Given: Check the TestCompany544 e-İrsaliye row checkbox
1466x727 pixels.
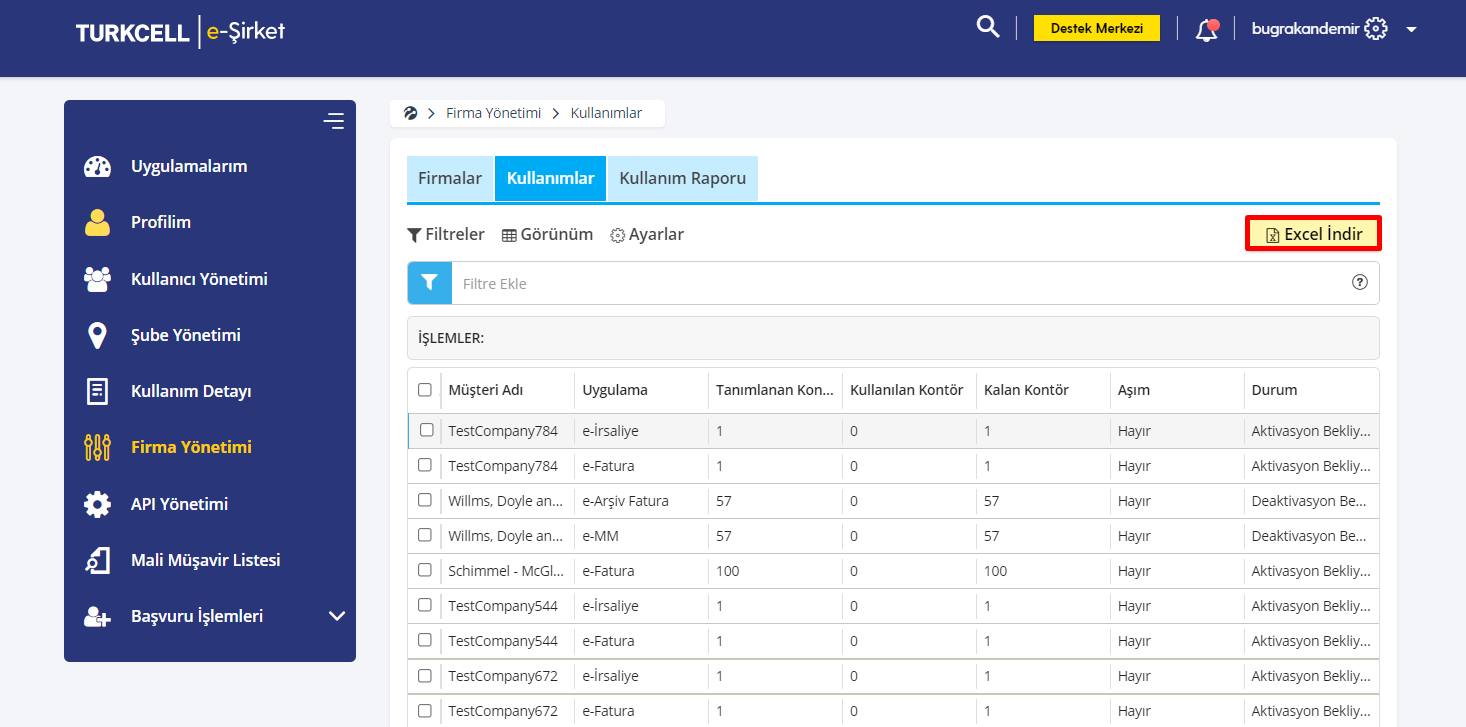Looking at the screenshot, I should click(425, 605).
